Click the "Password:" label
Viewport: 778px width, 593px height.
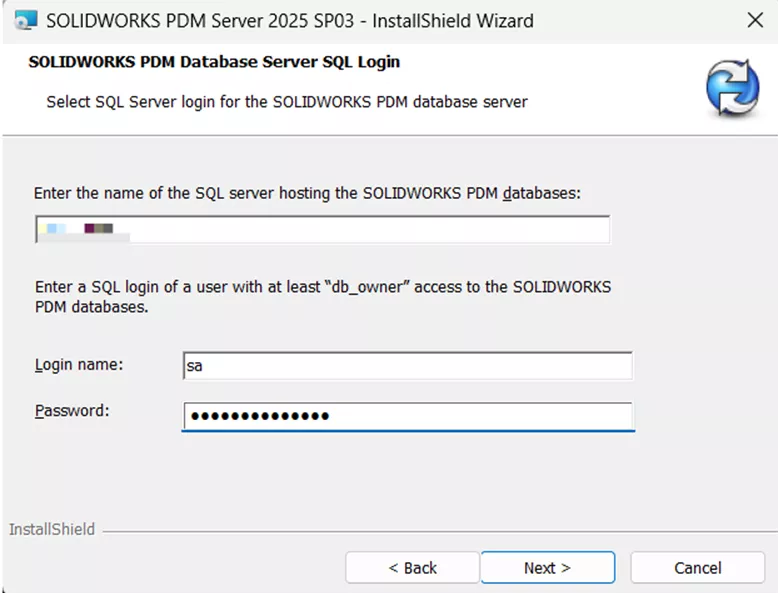(x=72, y=411)
